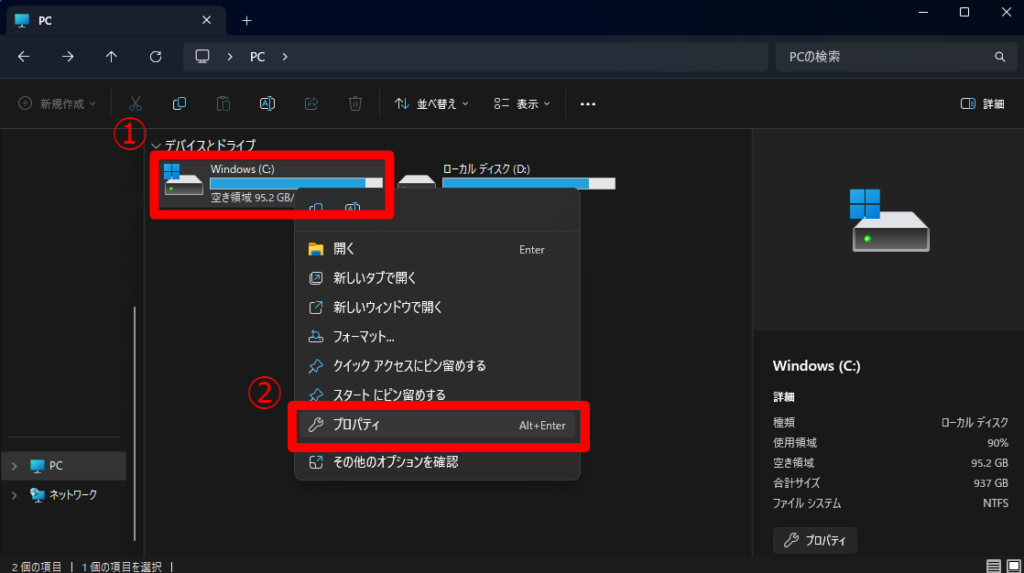Switch to large thumbnails view icon in status bar
1024x573 pixels.
point(1014,566)
